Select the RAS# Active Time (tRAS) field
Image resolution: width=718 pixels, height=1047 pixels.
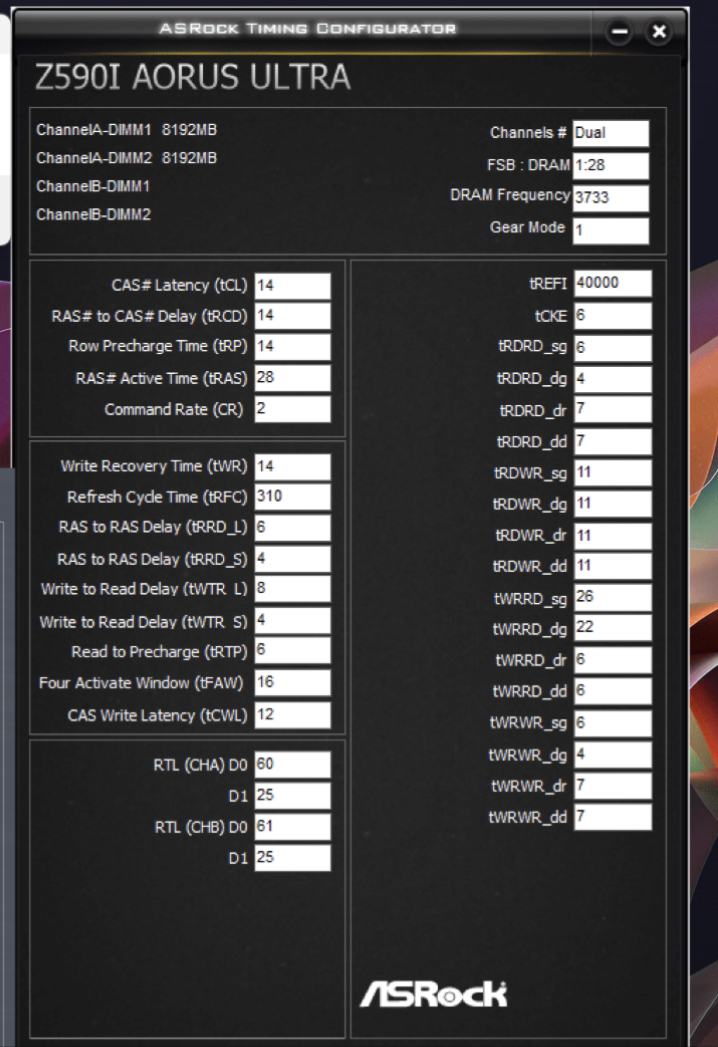[x=293, y=378]
